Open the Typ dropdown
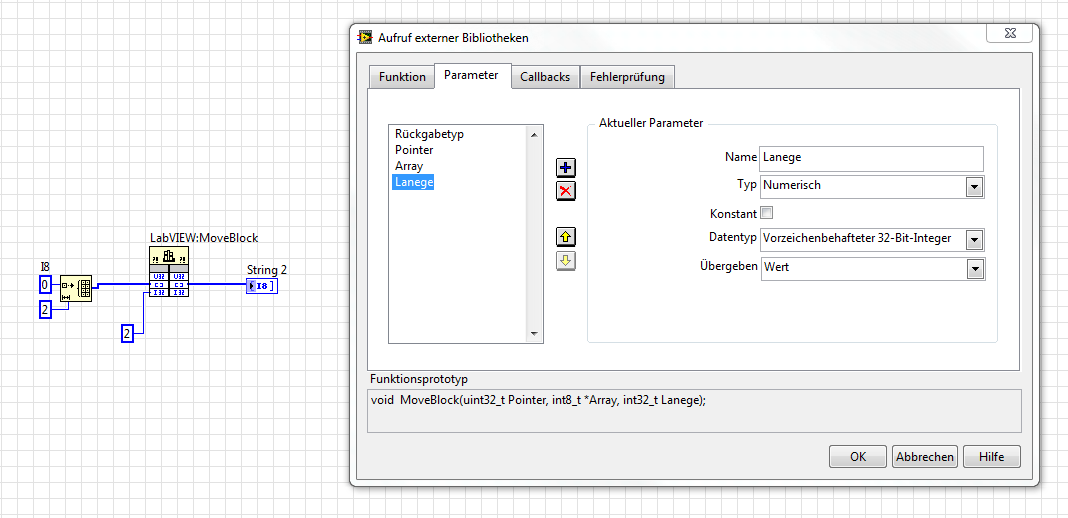Screen dimensions: 1068x518 (975, 186)
